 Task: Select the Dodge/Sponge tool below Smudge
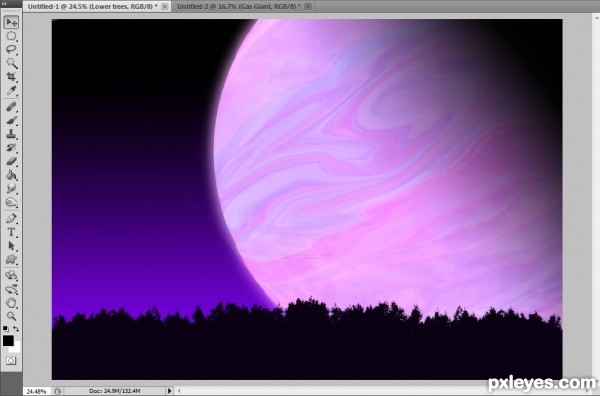11,202
